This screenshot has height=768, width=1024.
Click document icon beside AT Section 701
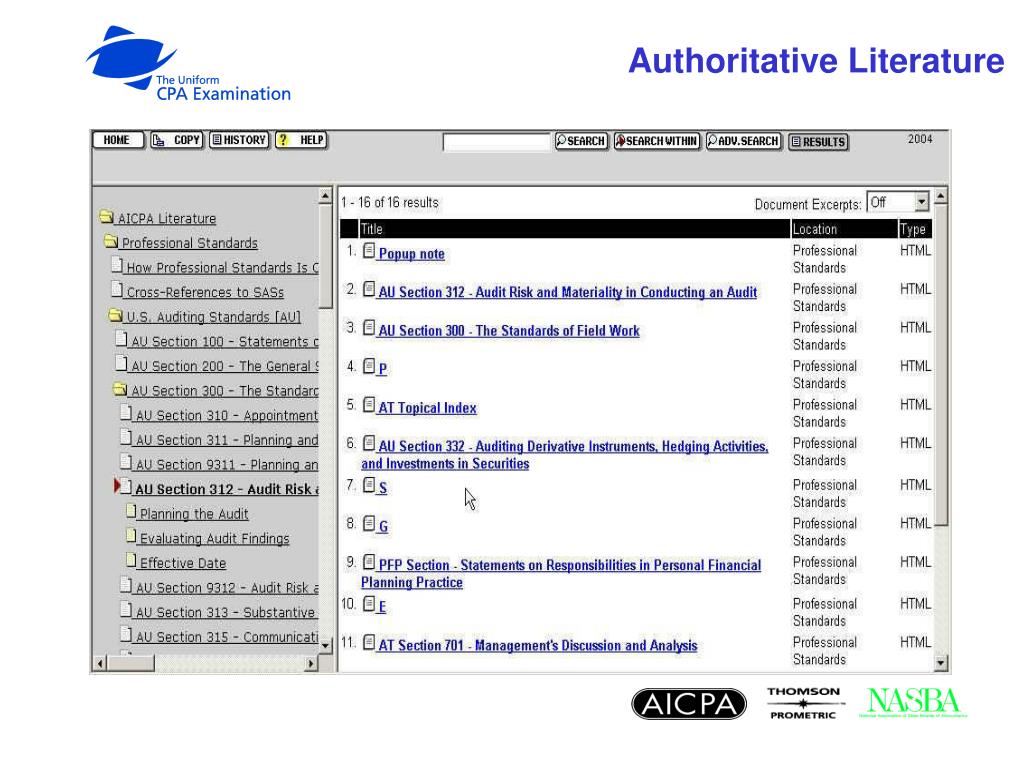tap(369, 643)
